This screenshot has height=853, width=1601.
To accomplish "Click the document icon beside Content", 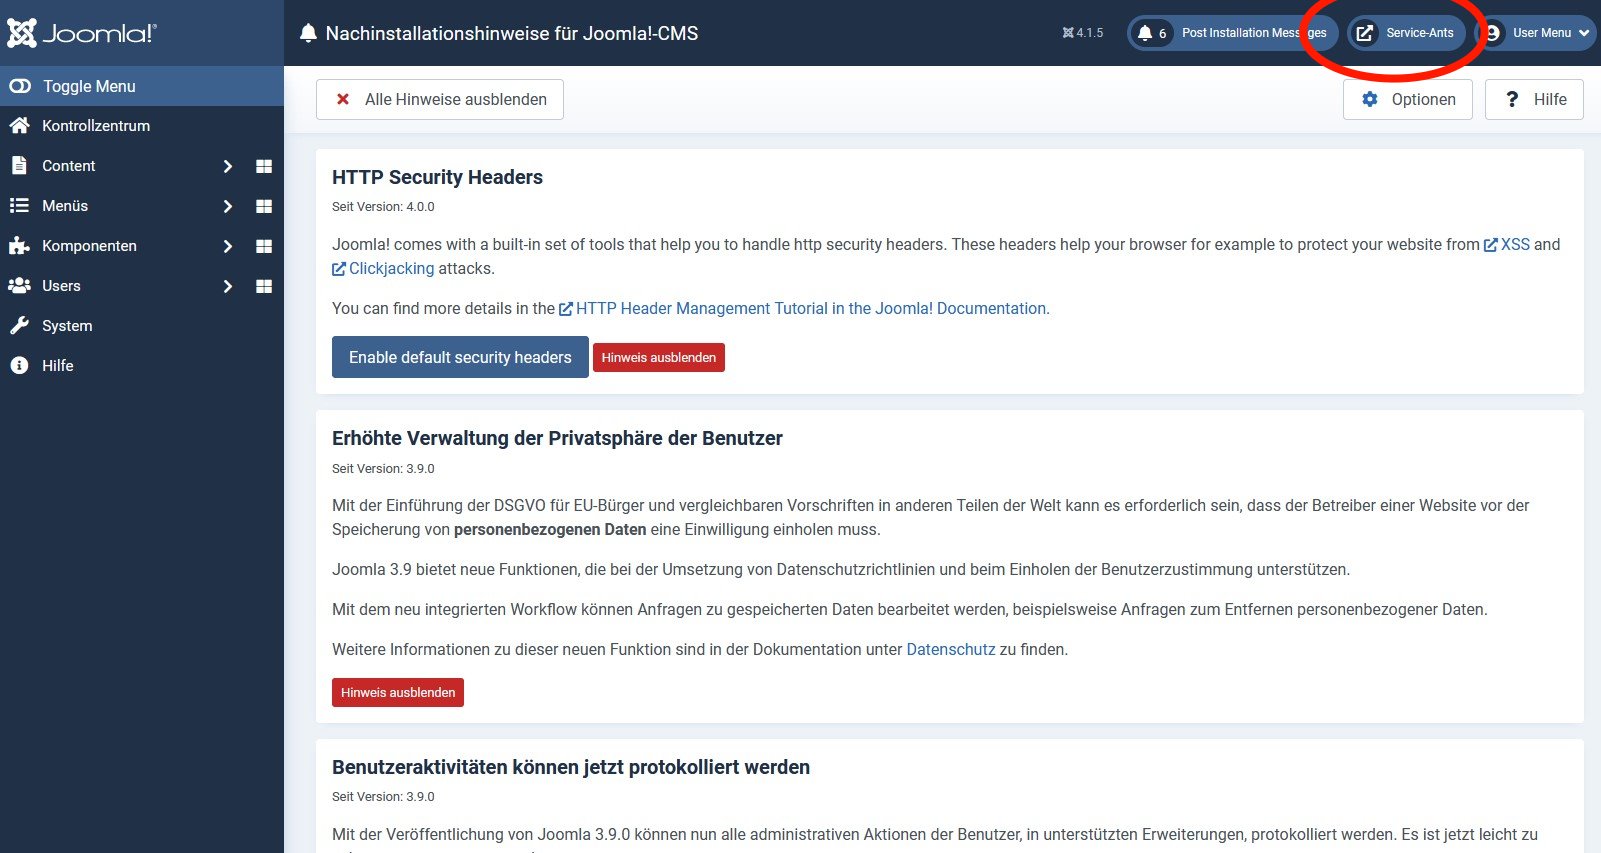I will click(19, 166).
